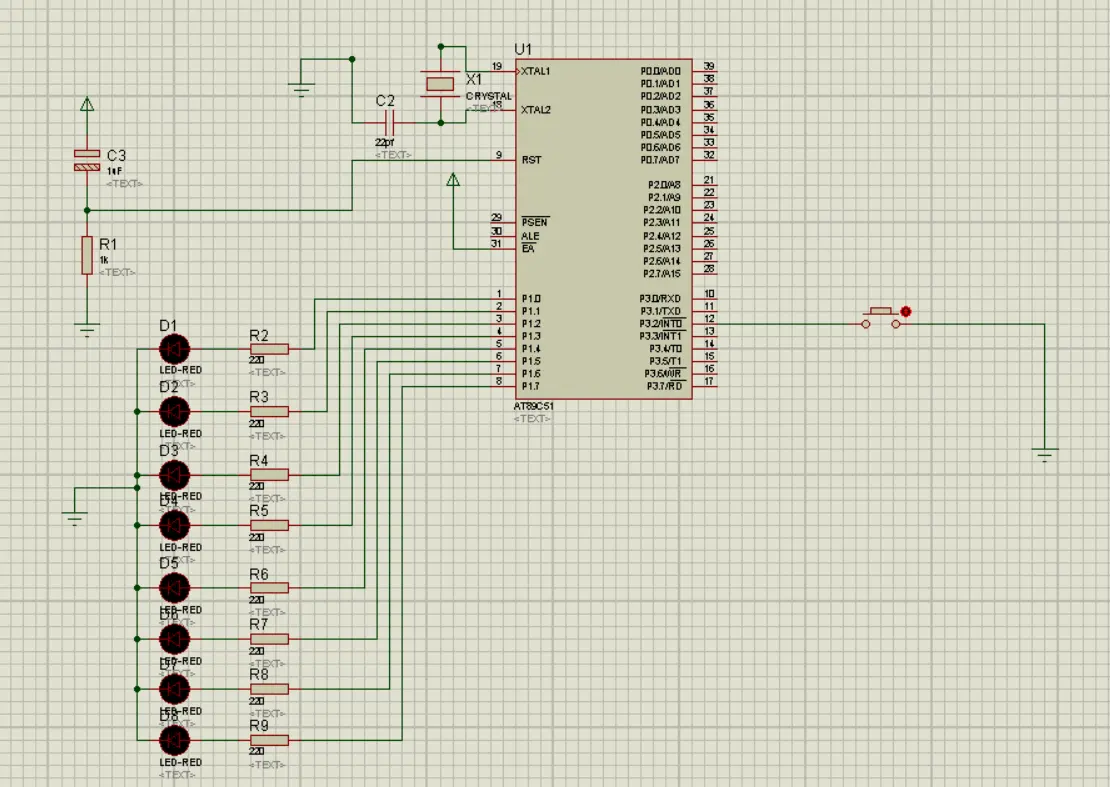Click resistor R5 symbol

(x=269, y=525)
